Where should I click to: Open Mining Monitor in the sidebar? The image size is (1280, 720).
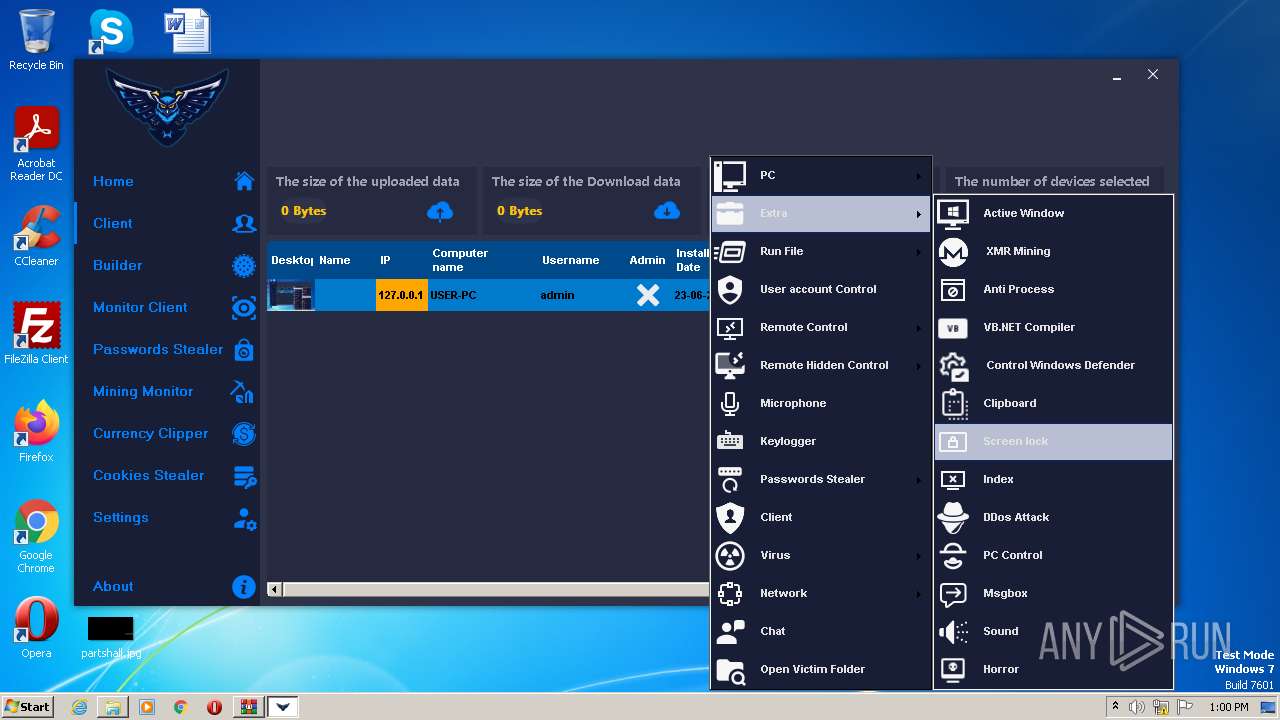(x=143, y=391)
